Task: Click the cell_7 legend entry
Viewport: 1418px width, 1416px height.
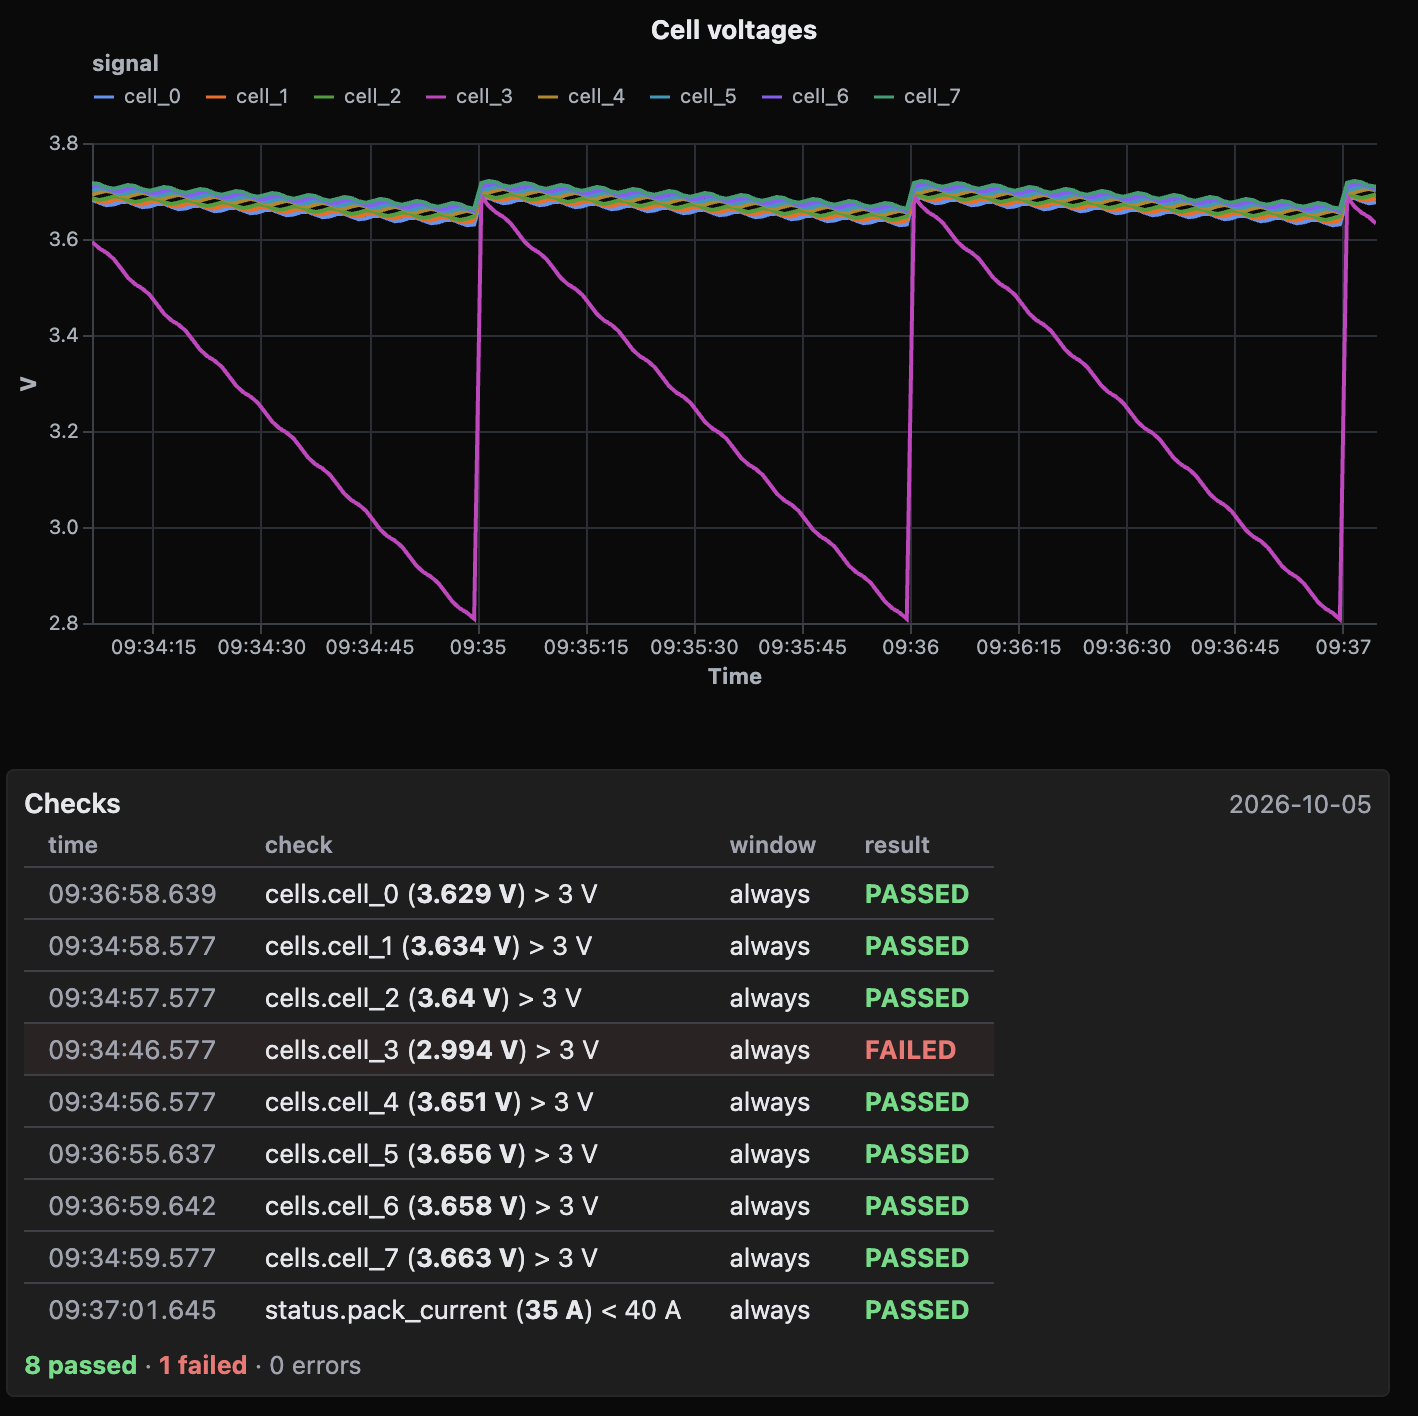Action: [x=917, y=96]
